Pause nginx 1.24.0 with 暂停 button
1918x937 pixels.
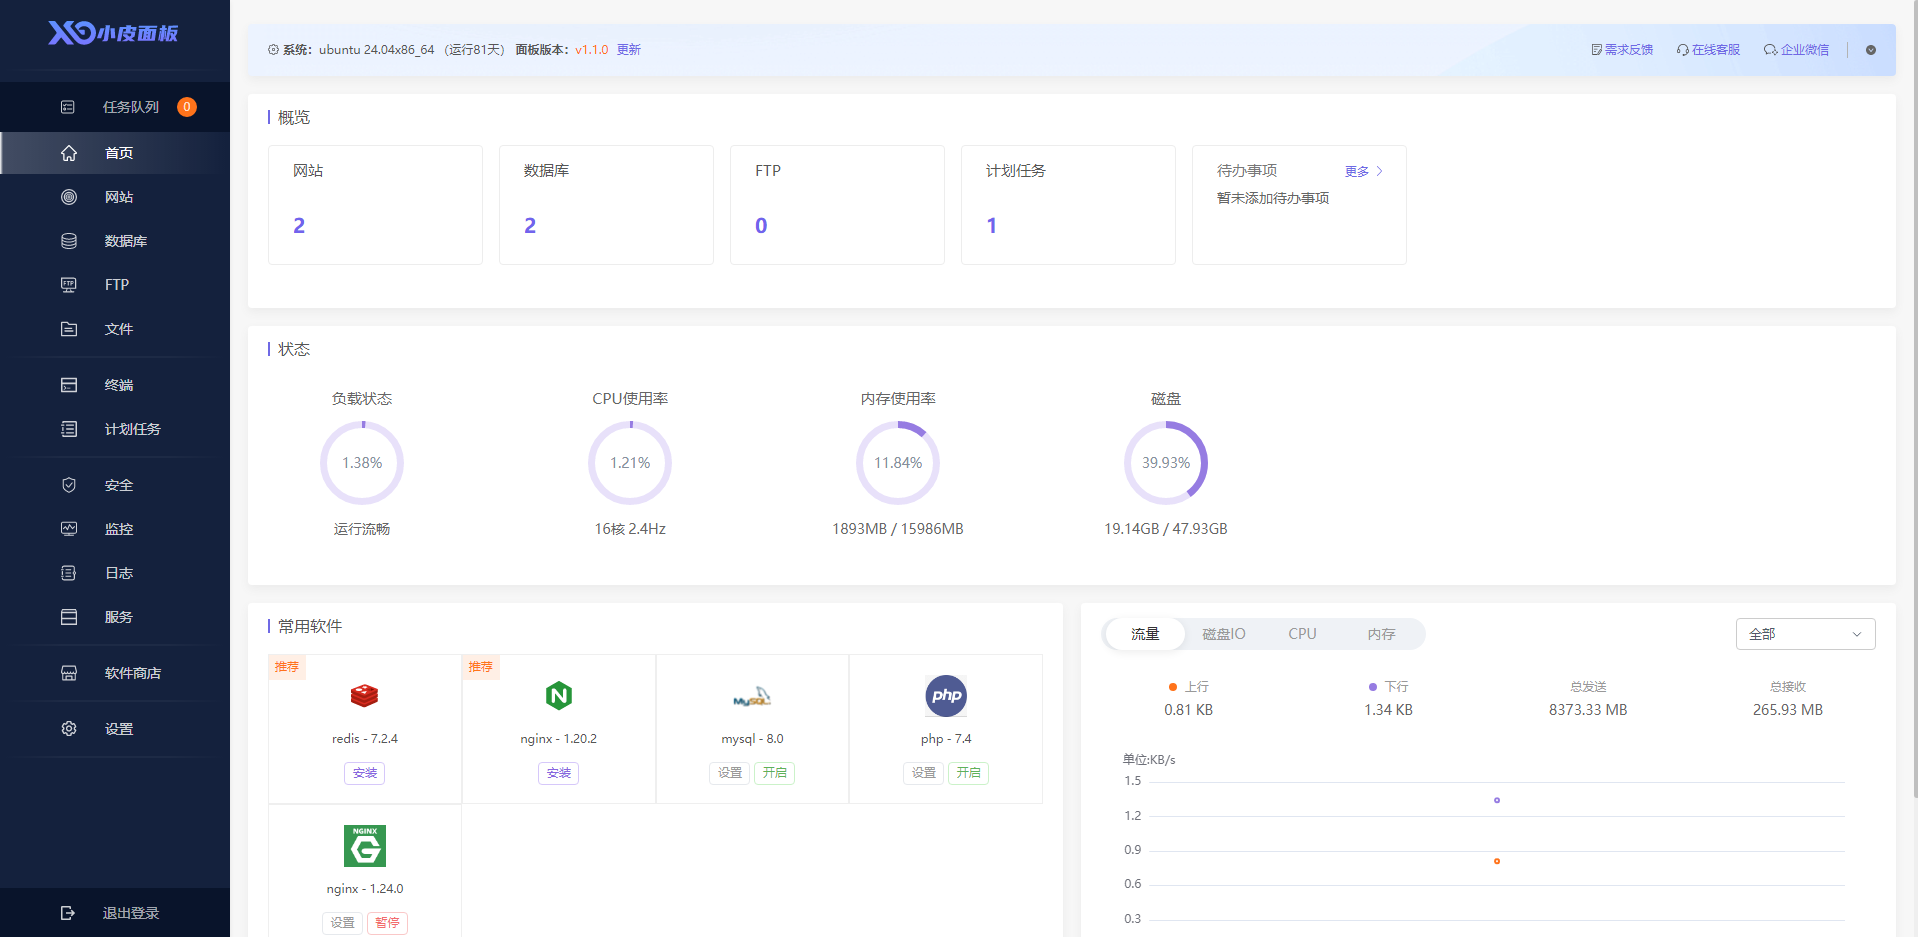tap(388, 923)
